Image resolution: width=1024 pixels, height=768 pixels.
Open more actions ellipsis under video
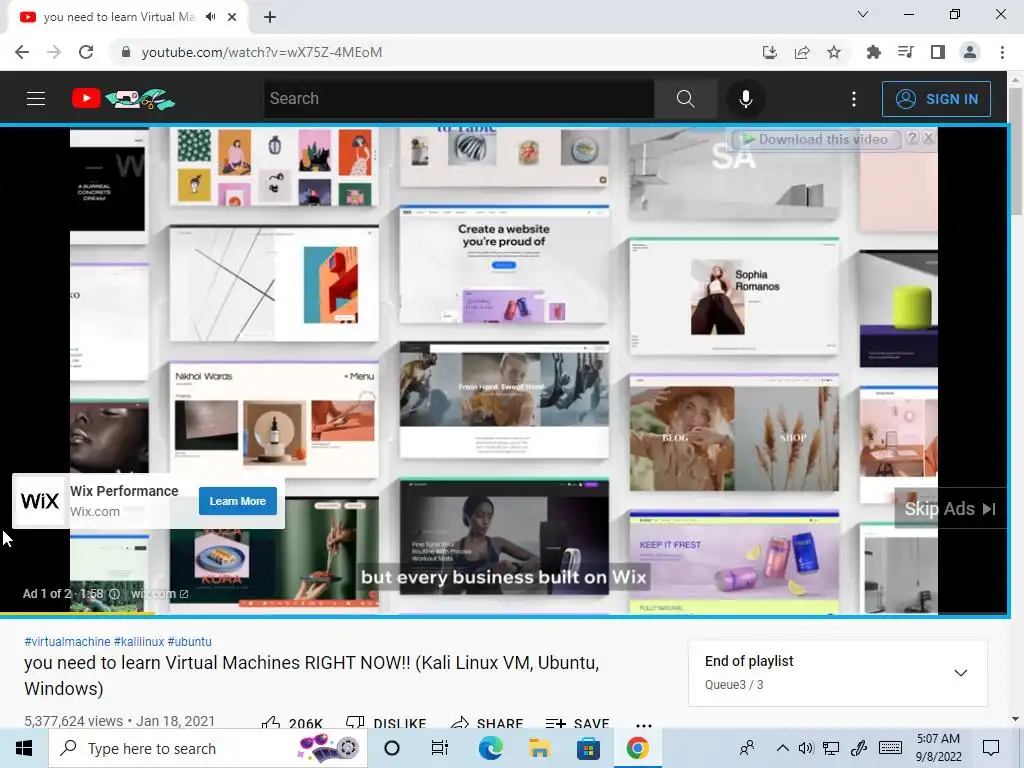[x=644, y=724]
